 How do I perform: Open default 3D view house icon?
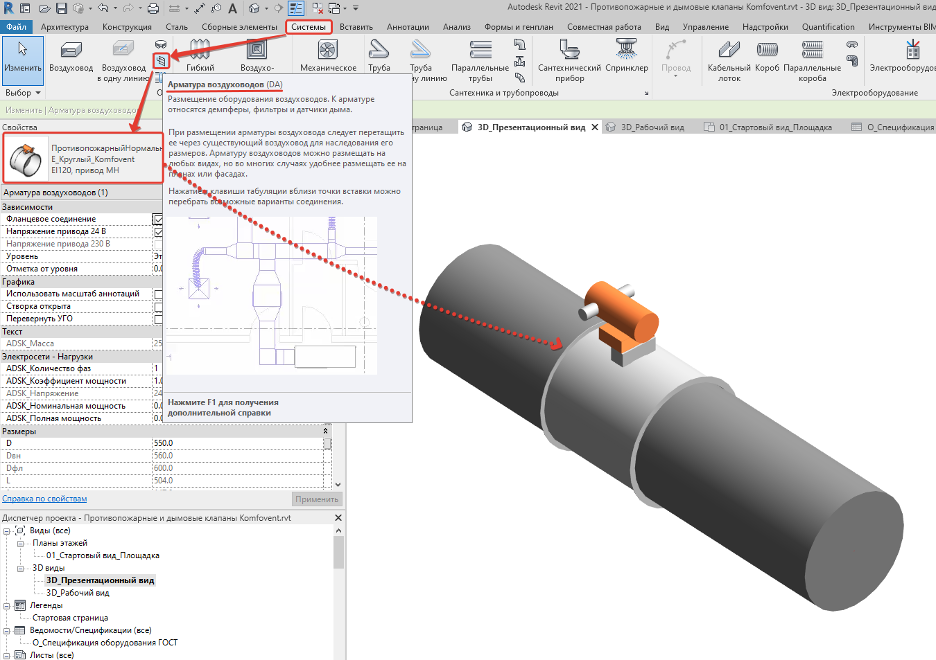tap(255, 8)
